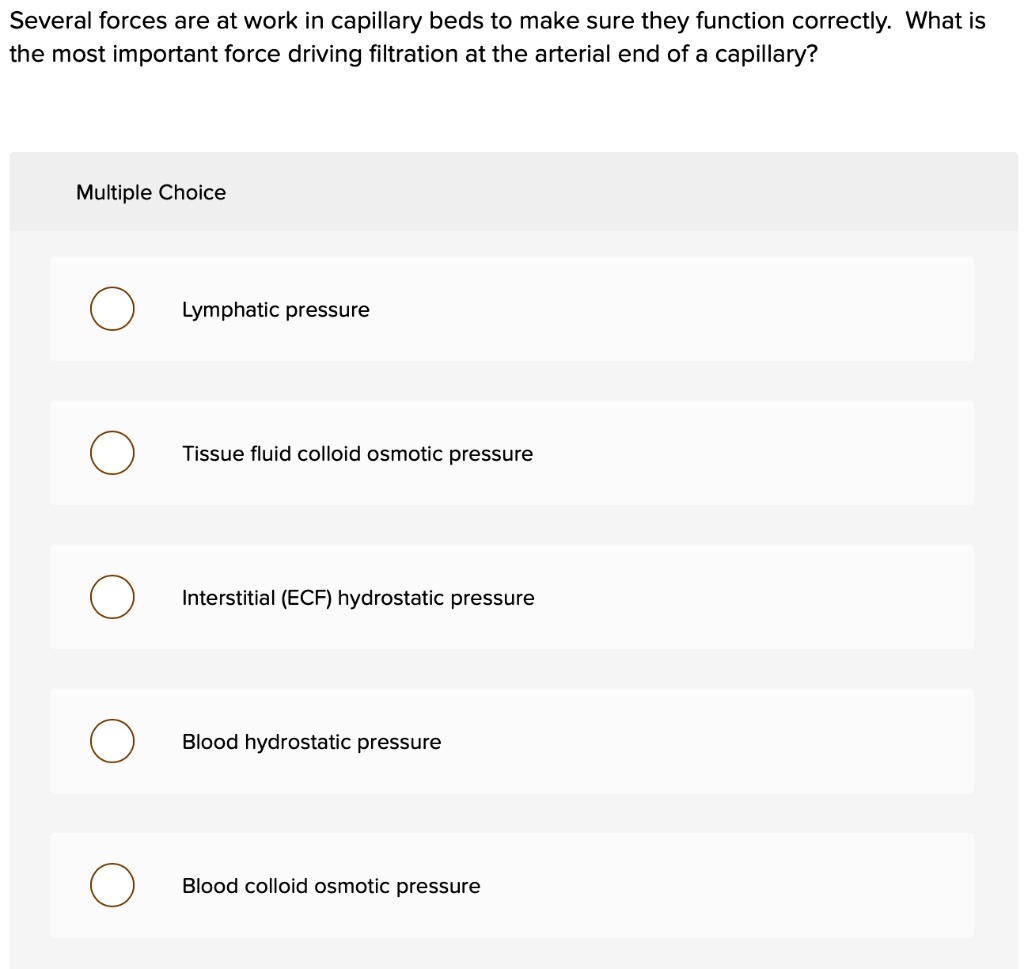Select the Lymphatic pressure radio button
Screen dimensions: 1024x969
(112, 309)
